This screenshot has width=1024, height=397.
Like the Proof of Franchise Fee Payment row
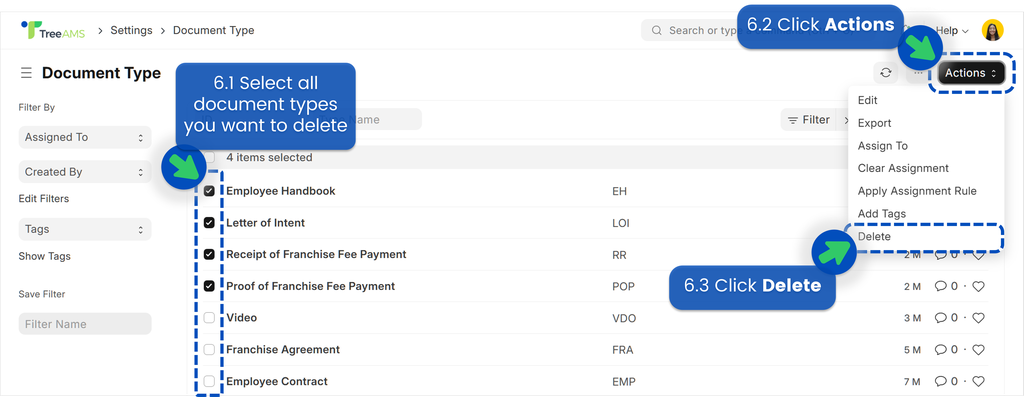(x=978, y=286)
